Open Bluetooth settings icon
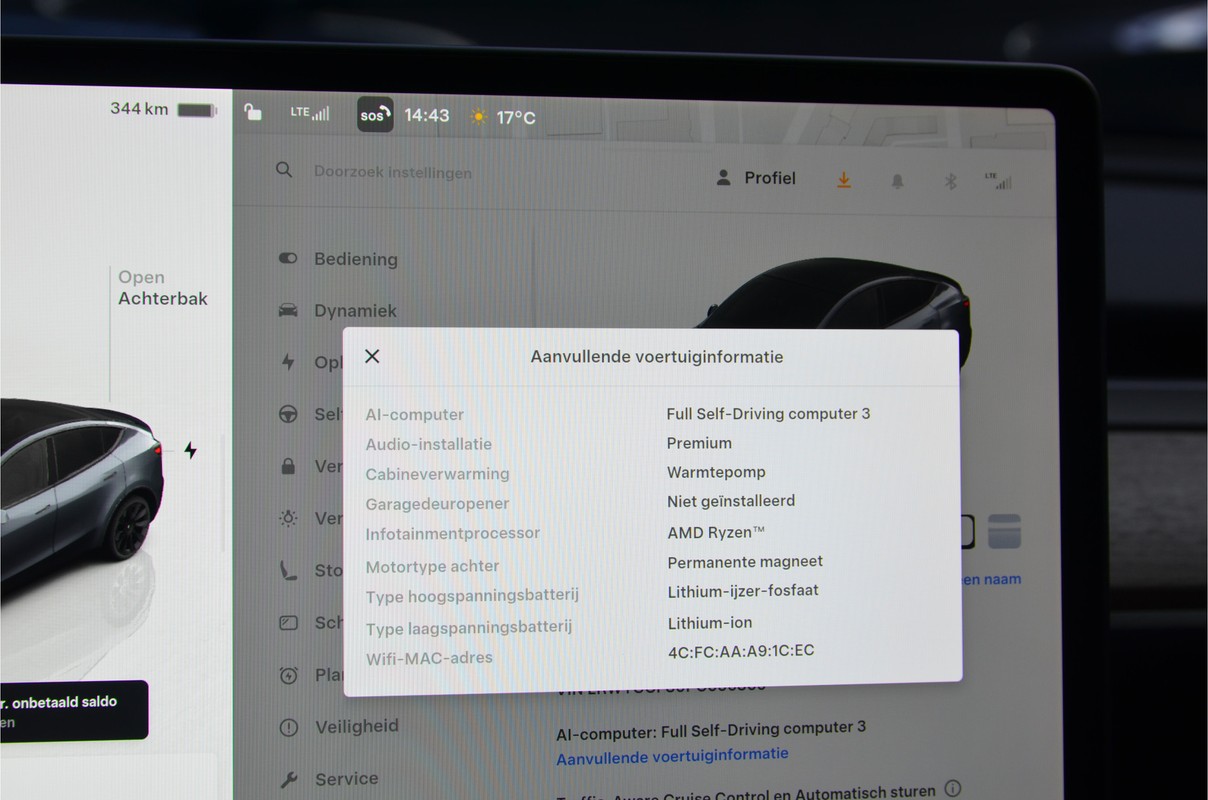1208x800 pixels. click(951, 181)
